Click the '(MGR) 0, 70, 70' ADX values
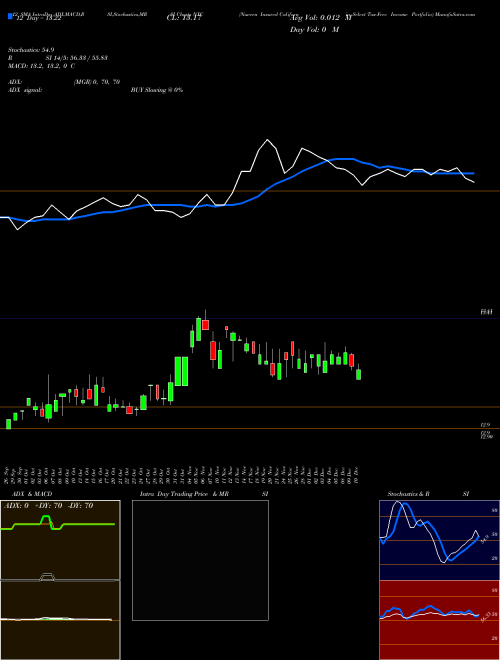The image size is (500, 660). [x=97, y=82]
